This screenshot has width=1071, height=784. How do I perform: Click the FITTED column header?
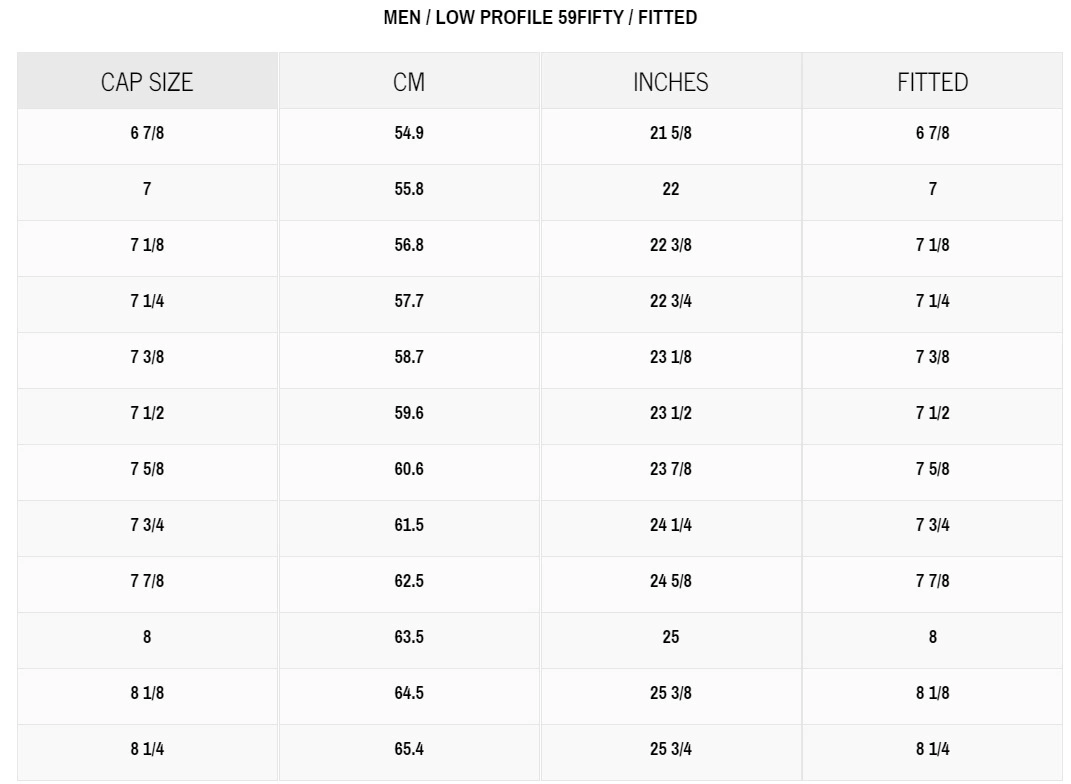pyautogui.click(x=932, y=82)
